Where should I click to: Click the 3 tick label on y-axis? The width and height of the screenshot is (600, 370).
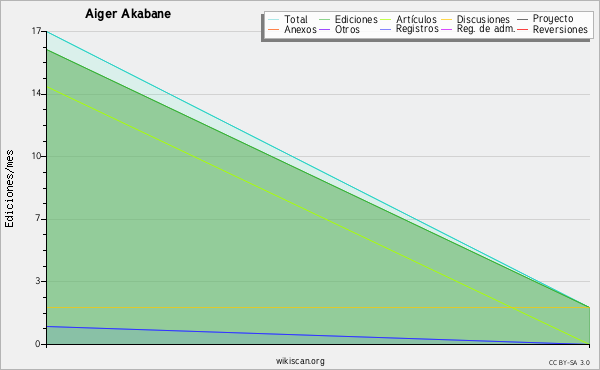click(x=38, y=281)
